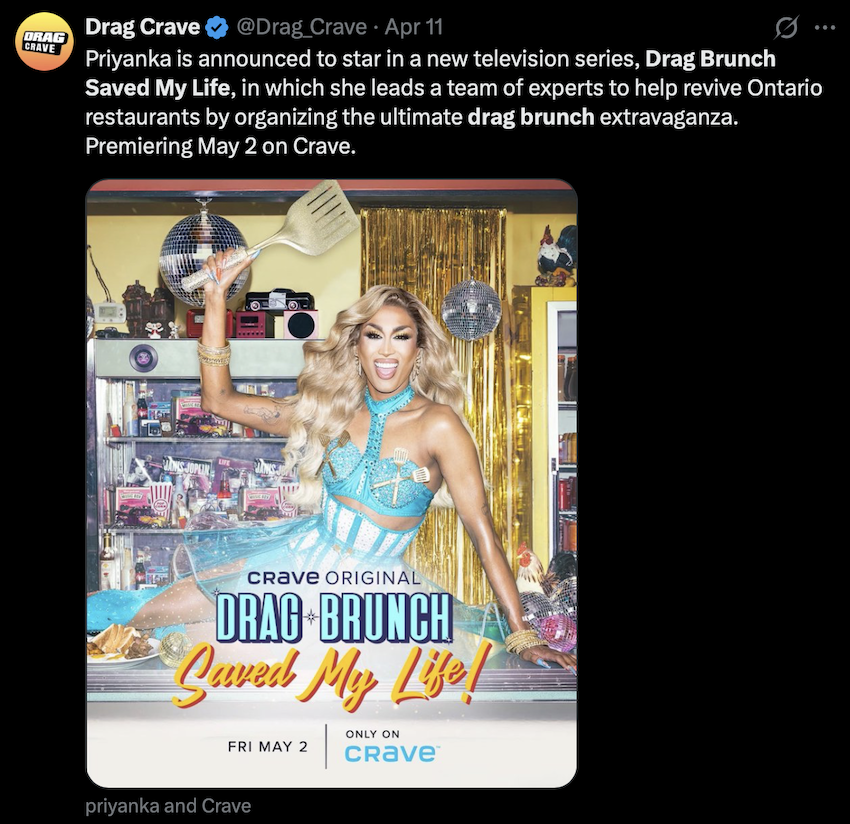Click the 'Crave Original' logo on poster
This screenshot has height=824, width=850.
334,578
